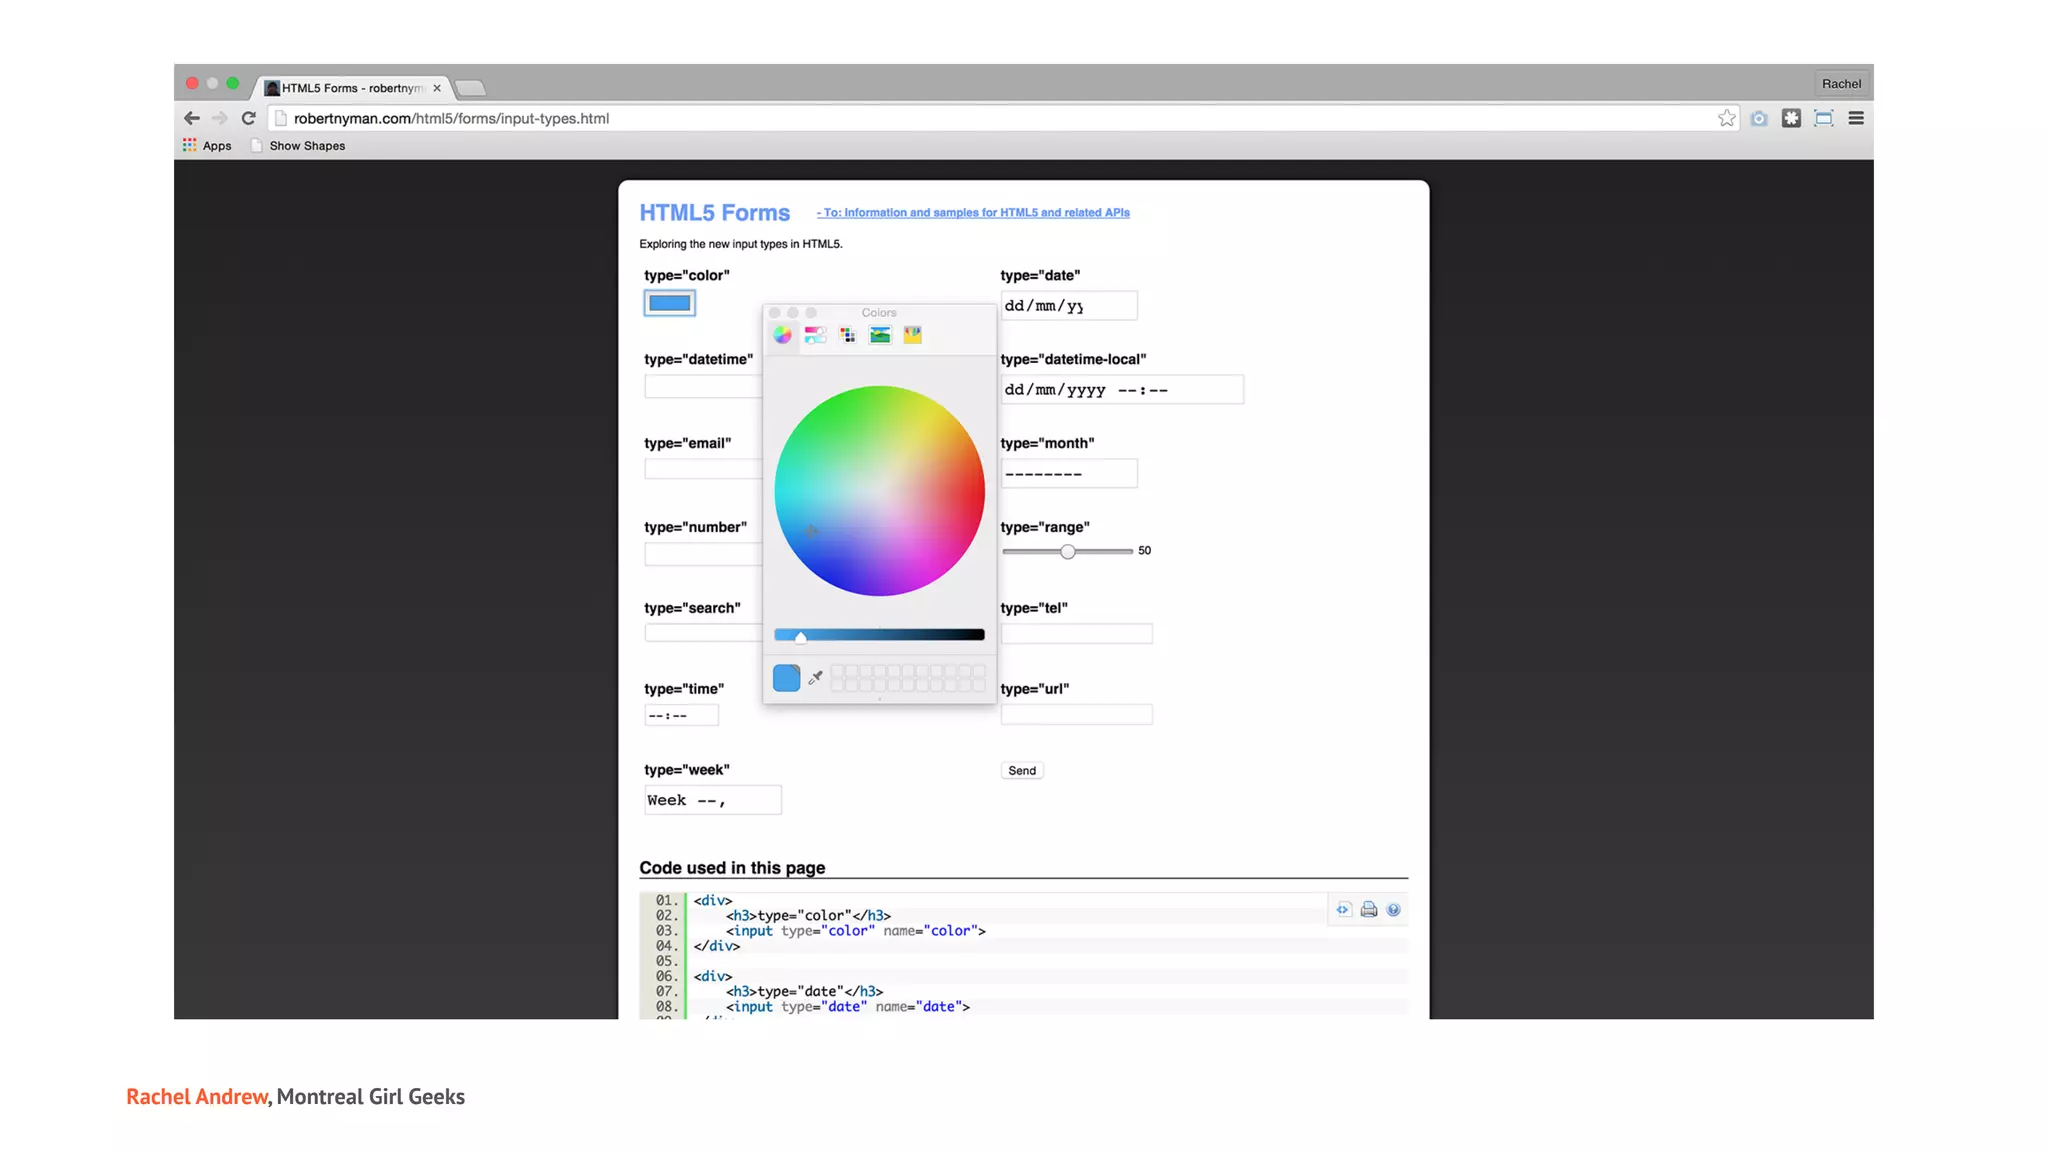Bookmark page with the star icon

[x=1726, y=118]
